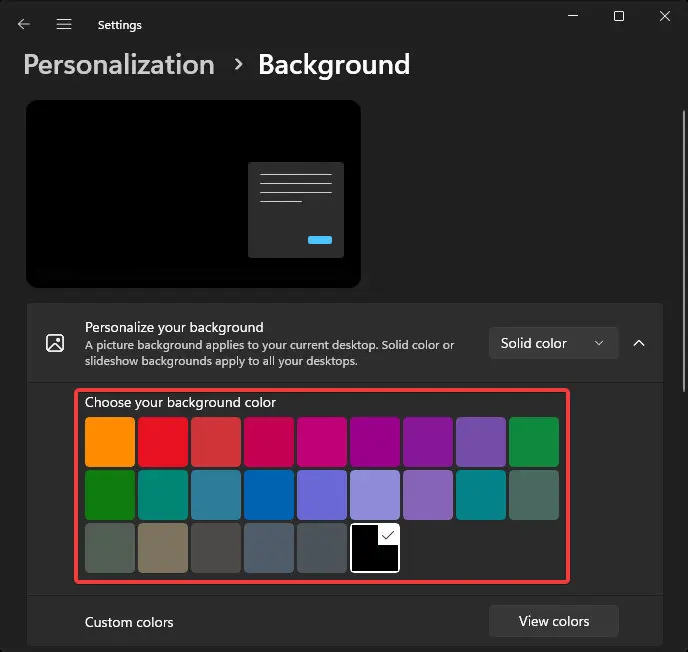Pick the crimson pink swatch in top row
Viewport: 688px width, 652px height.
pyautogui.click(x=269, y=442)
